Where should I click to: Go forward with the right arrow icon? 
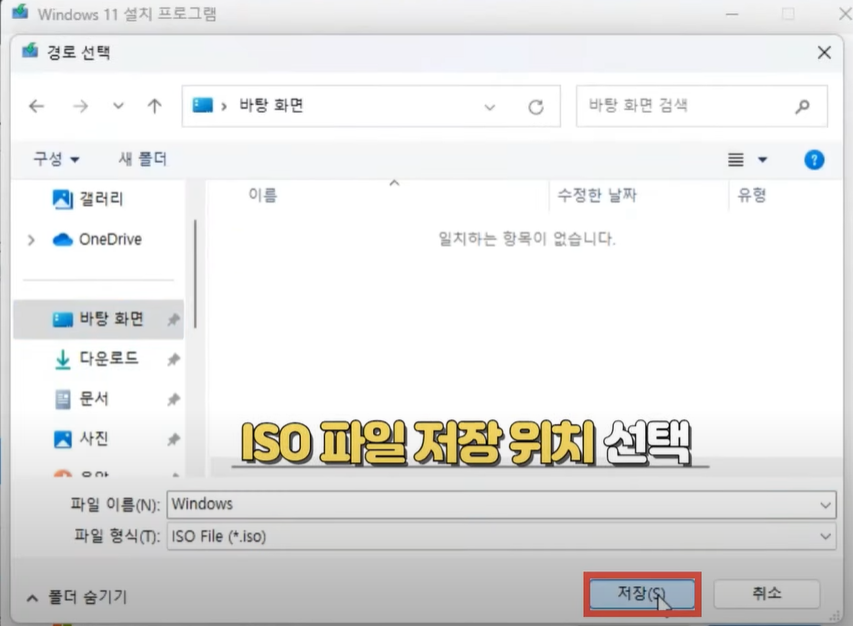coord(81,106)
